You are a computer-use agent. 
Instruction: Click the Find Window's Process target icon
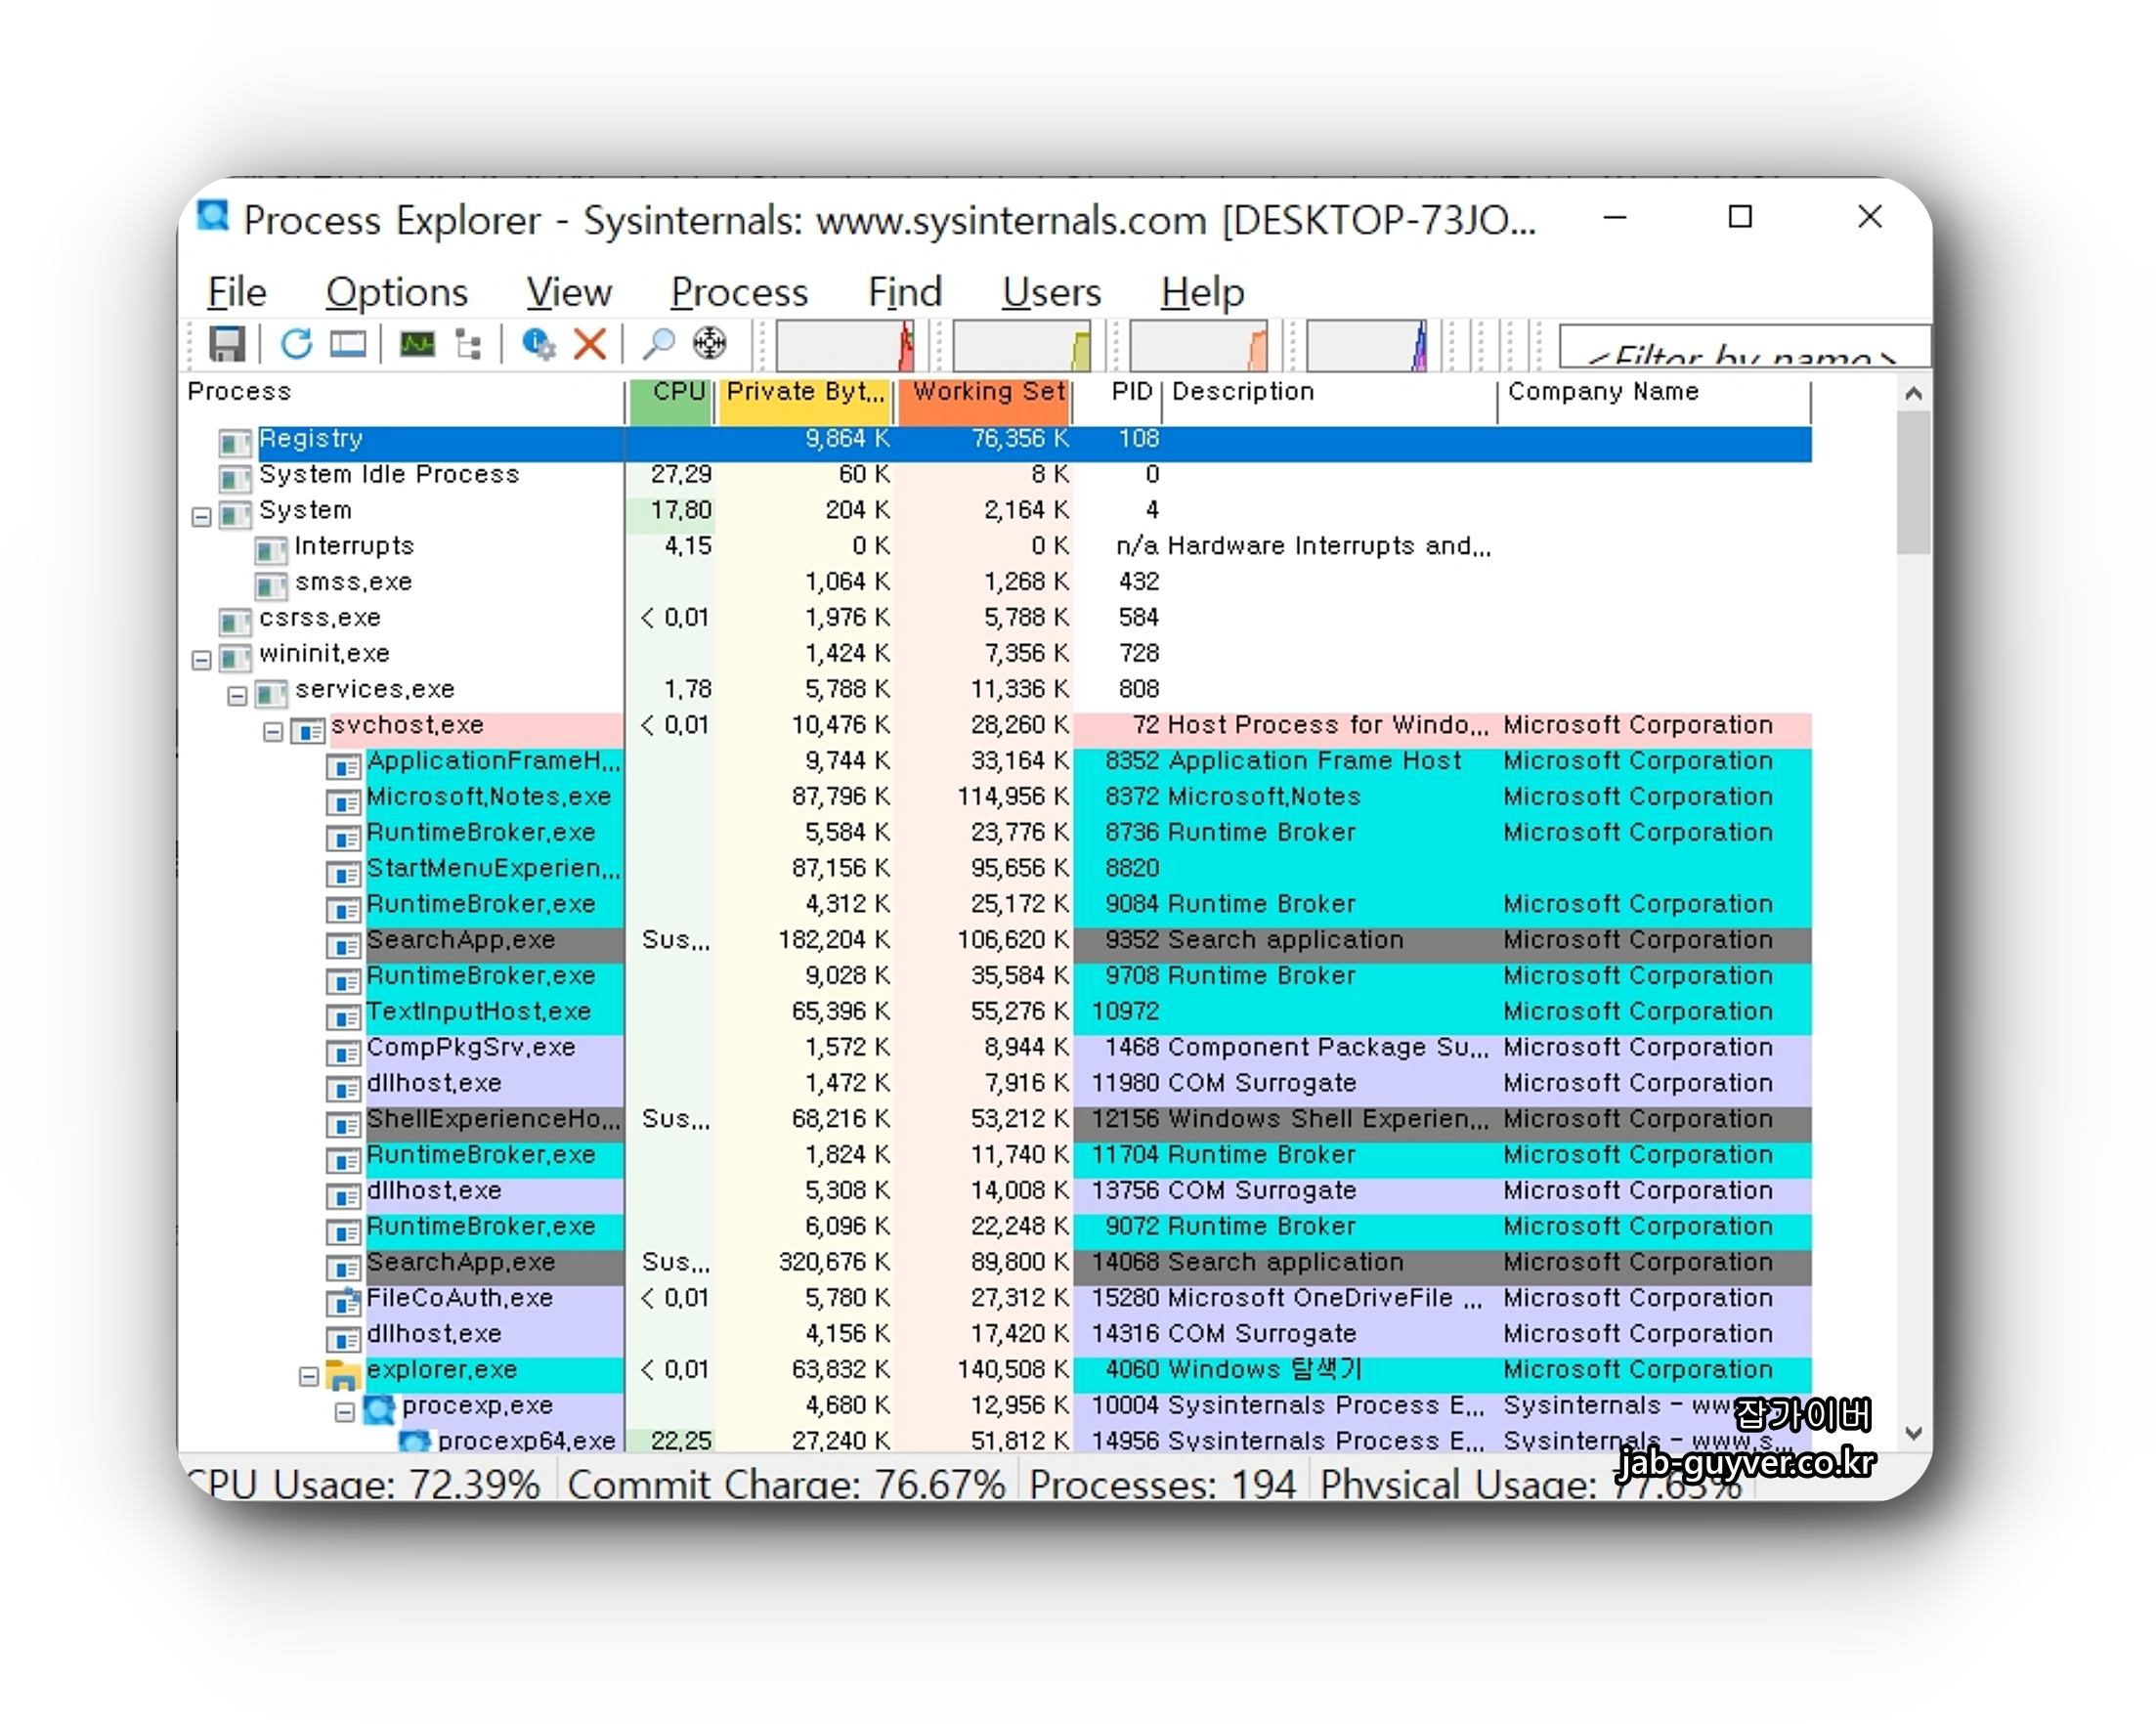[x=709, y=344]
